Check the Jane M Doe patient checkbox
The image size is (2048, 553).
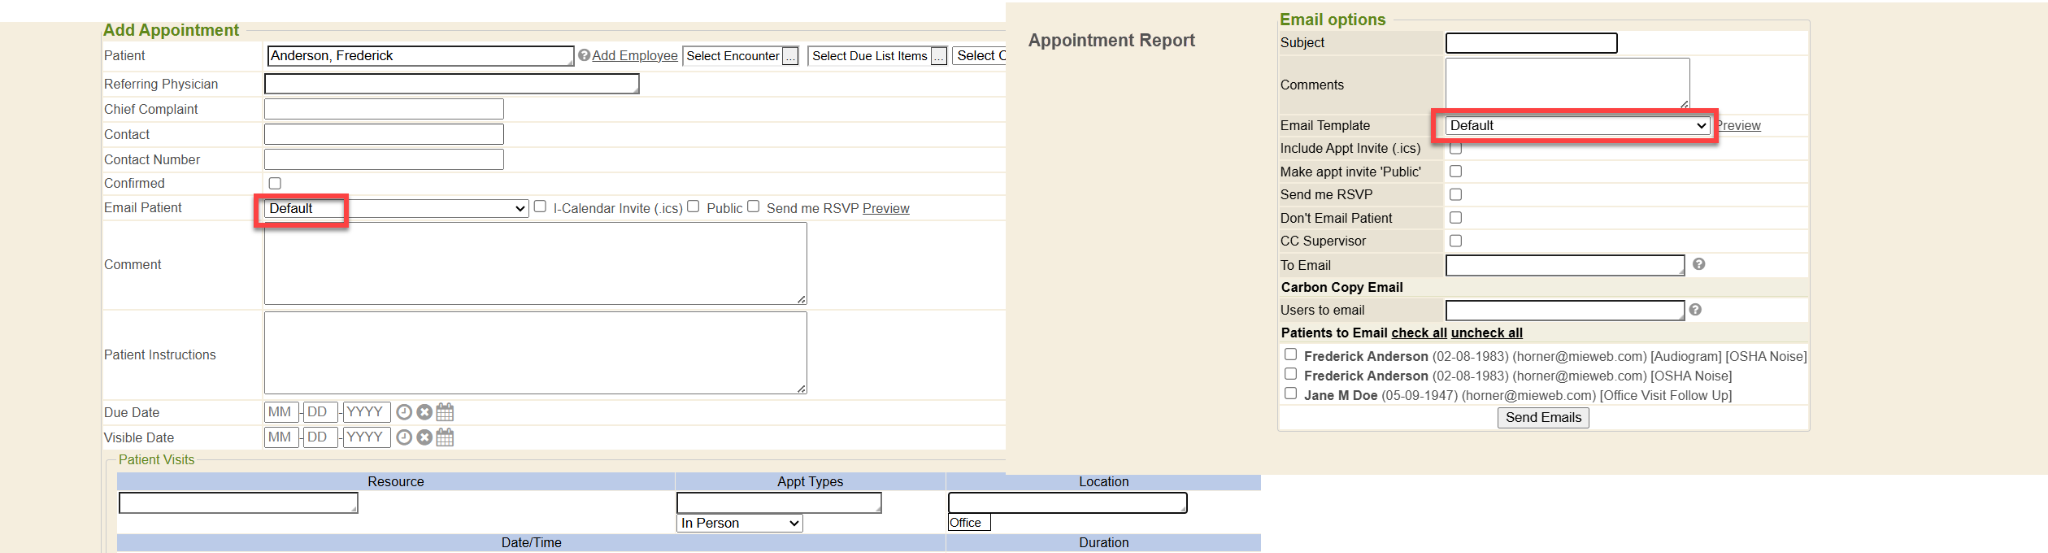point(1291,394)
